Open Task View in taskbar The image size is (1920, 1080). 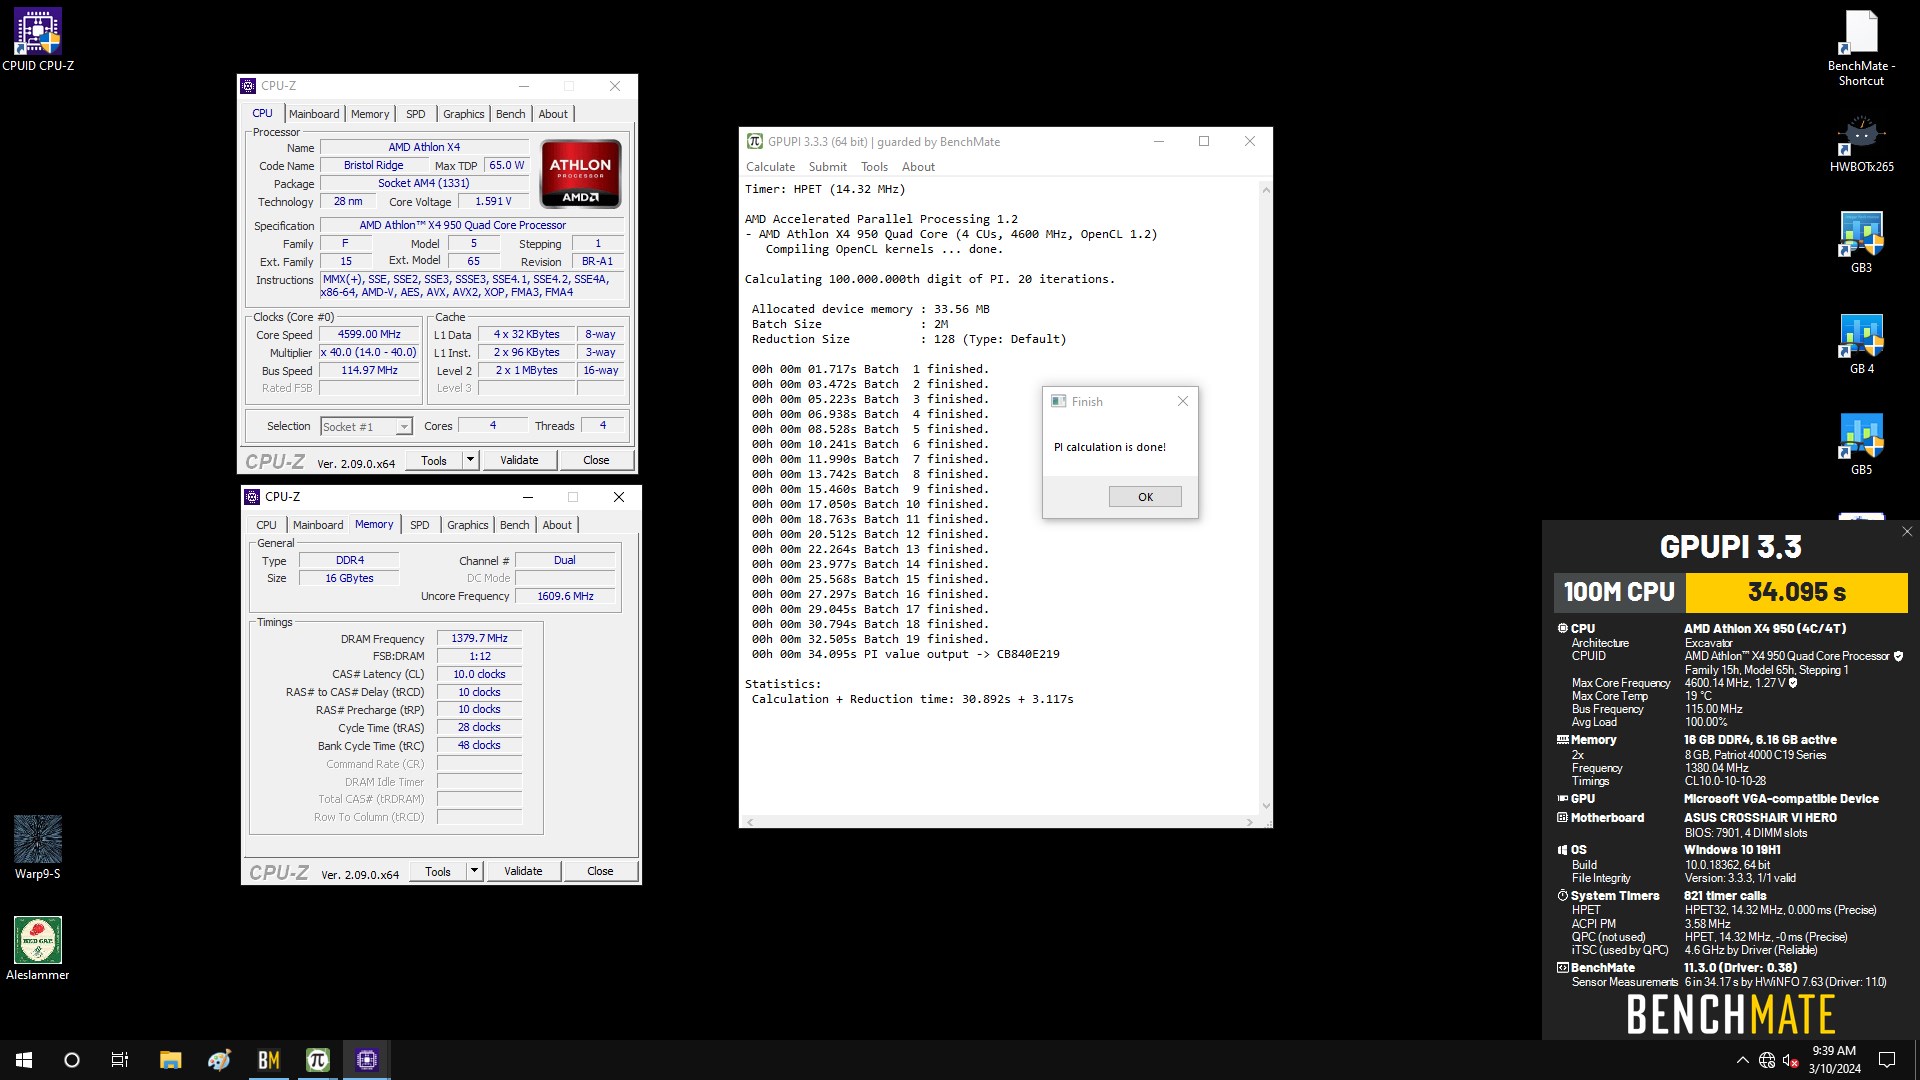120,1060
